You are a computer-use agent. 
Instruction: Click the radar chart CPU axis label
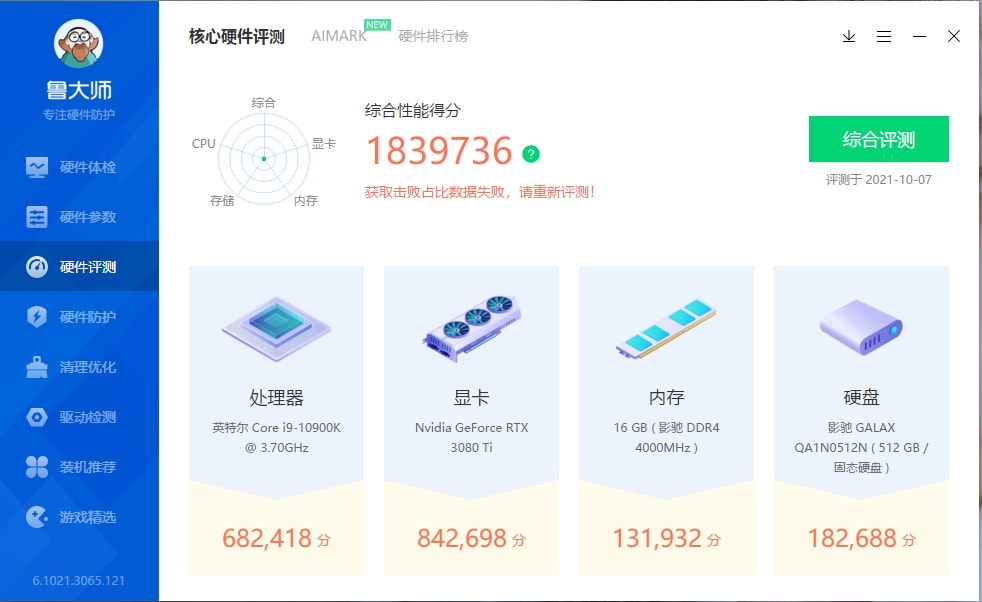click(x=203, y=143)
